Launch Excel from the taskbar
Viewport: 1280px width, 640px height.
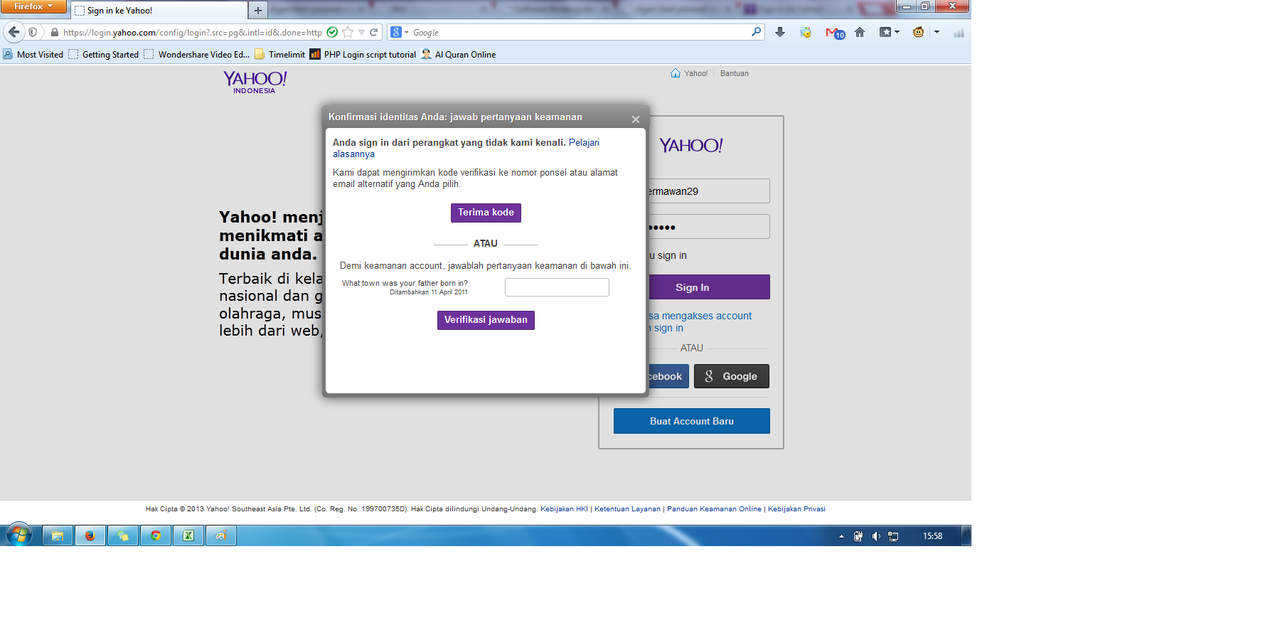point(188,535)
